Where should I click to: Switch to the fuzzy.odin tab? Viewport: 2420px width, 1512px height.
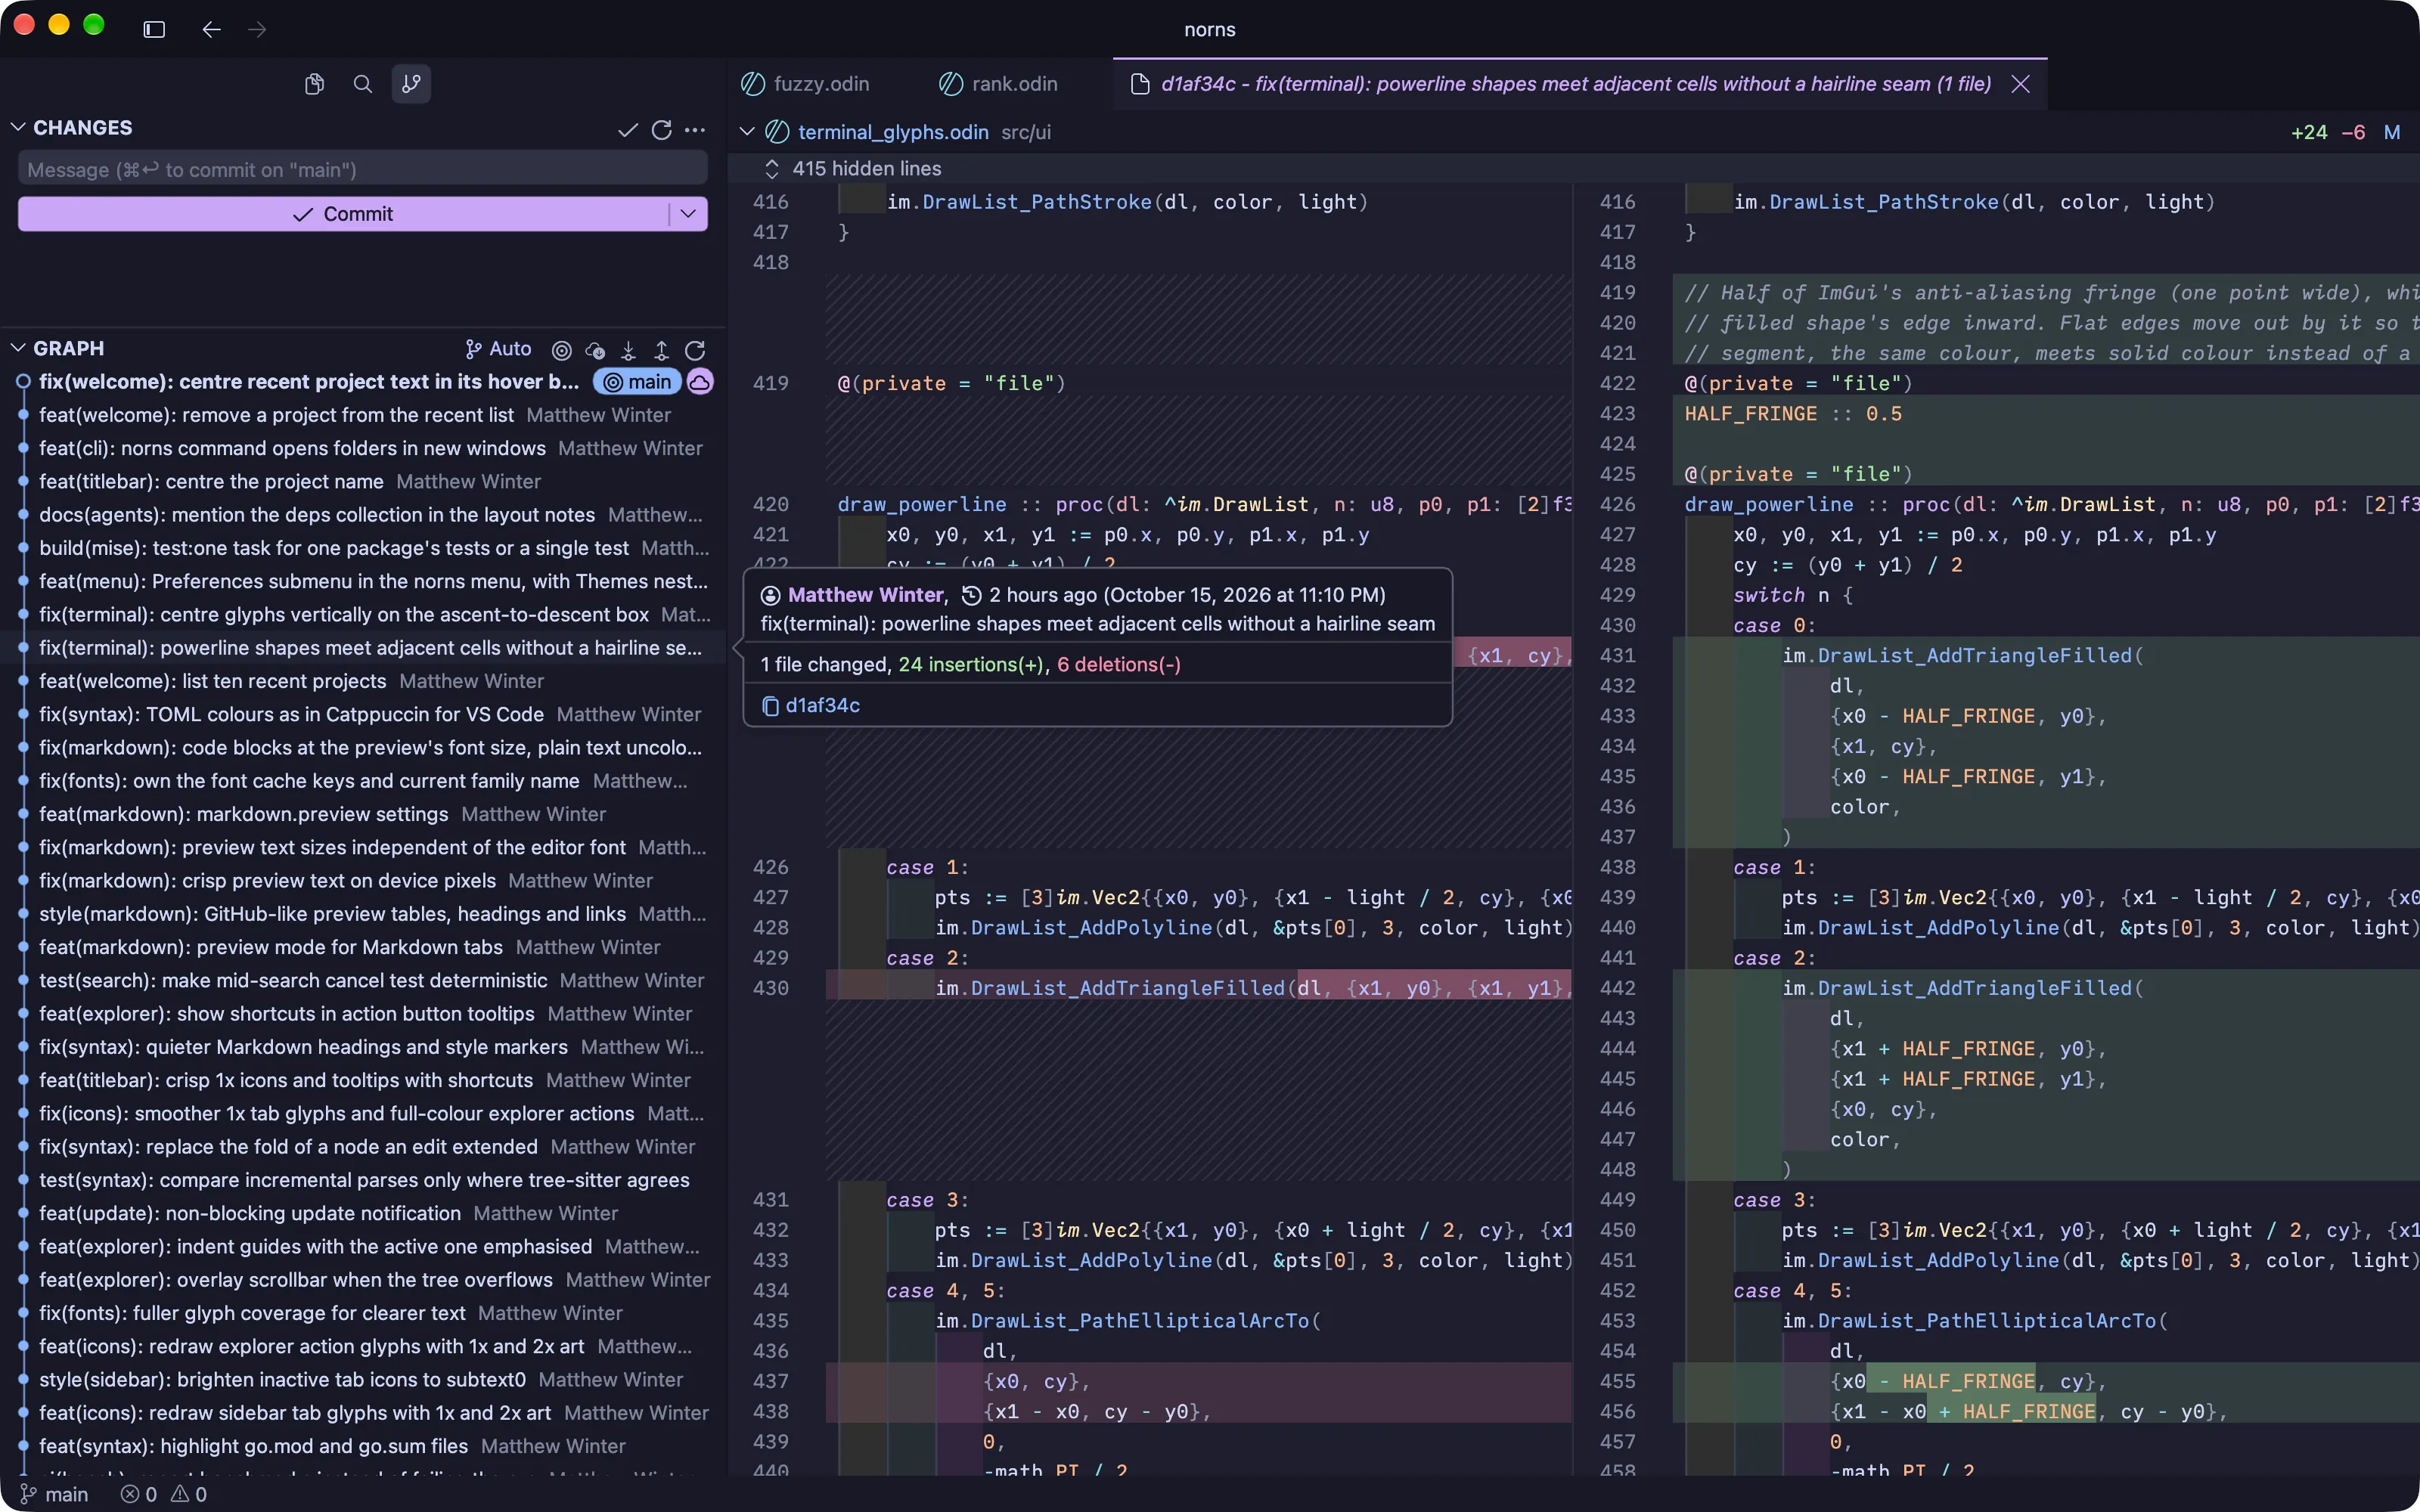tap(805, 84)
